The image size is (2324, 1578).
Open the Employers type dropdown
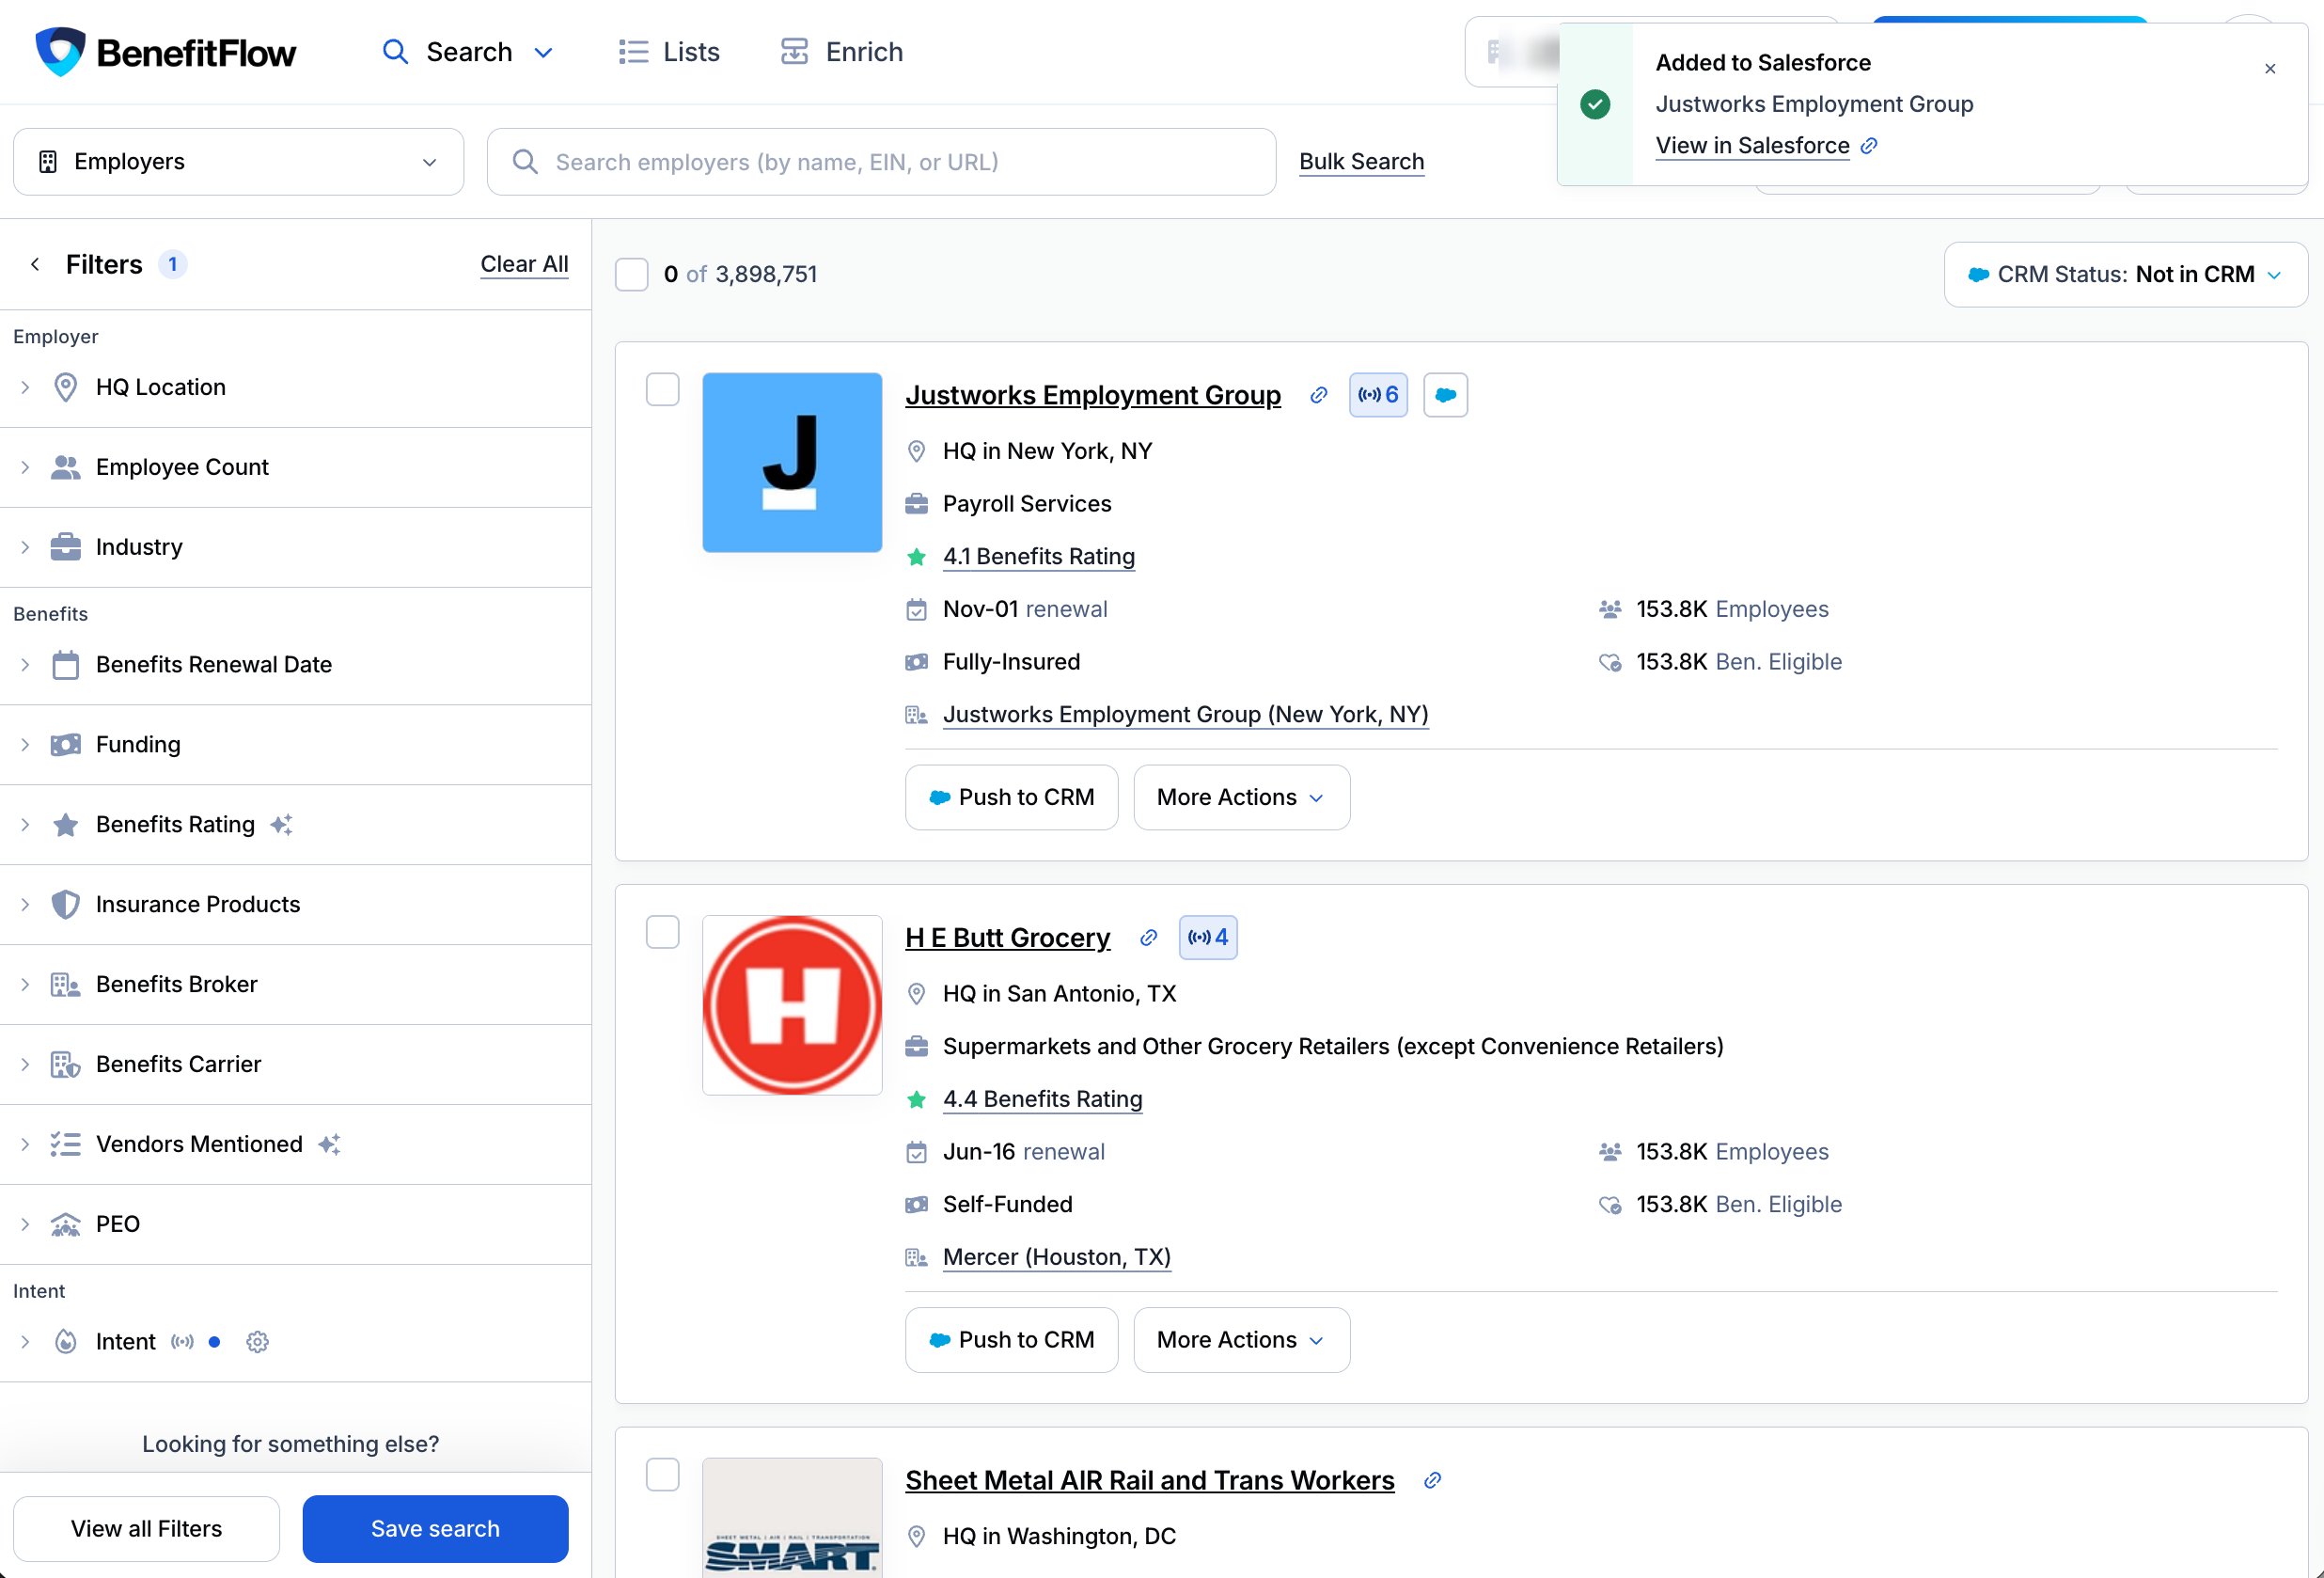pos(238,162)
